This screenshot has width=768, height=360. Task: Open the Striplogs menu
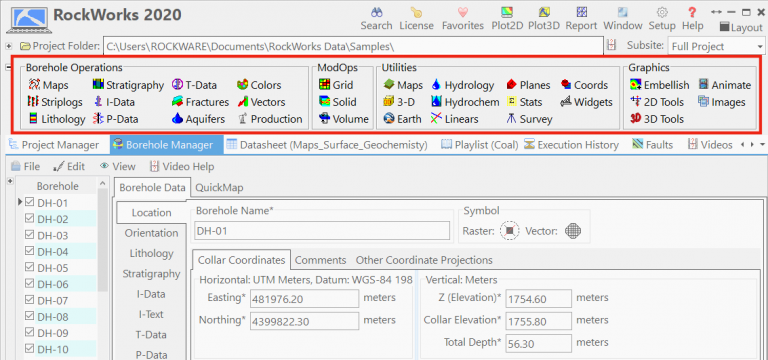[55, 102]
